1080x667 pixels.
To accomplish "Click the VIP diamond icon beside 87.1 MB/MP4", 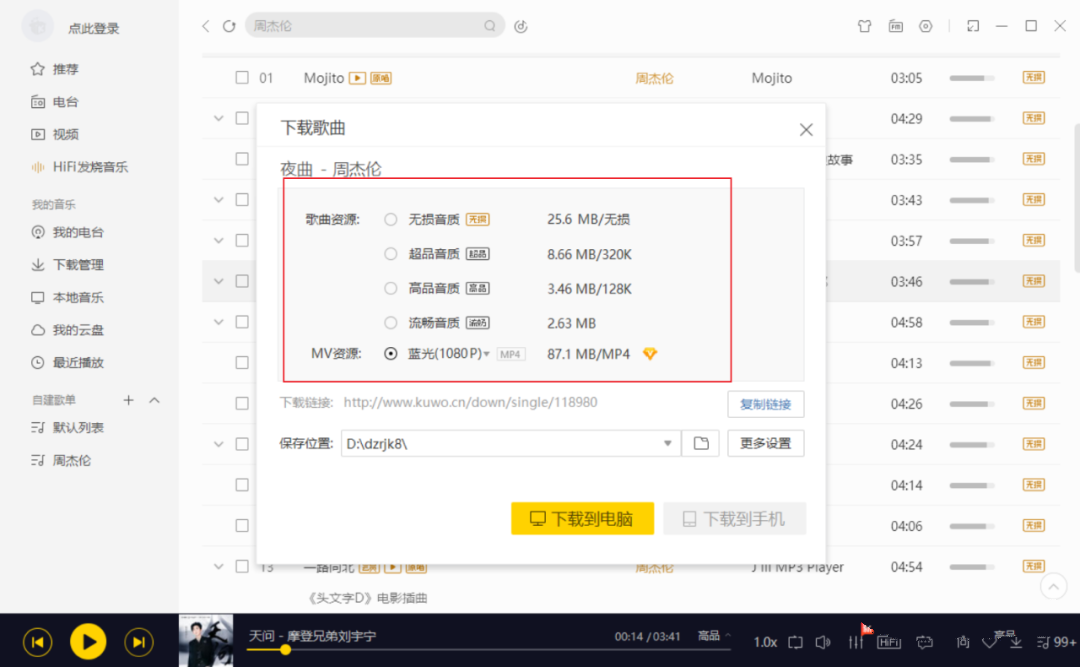I will pyautogui.click(x=650, y=353).
